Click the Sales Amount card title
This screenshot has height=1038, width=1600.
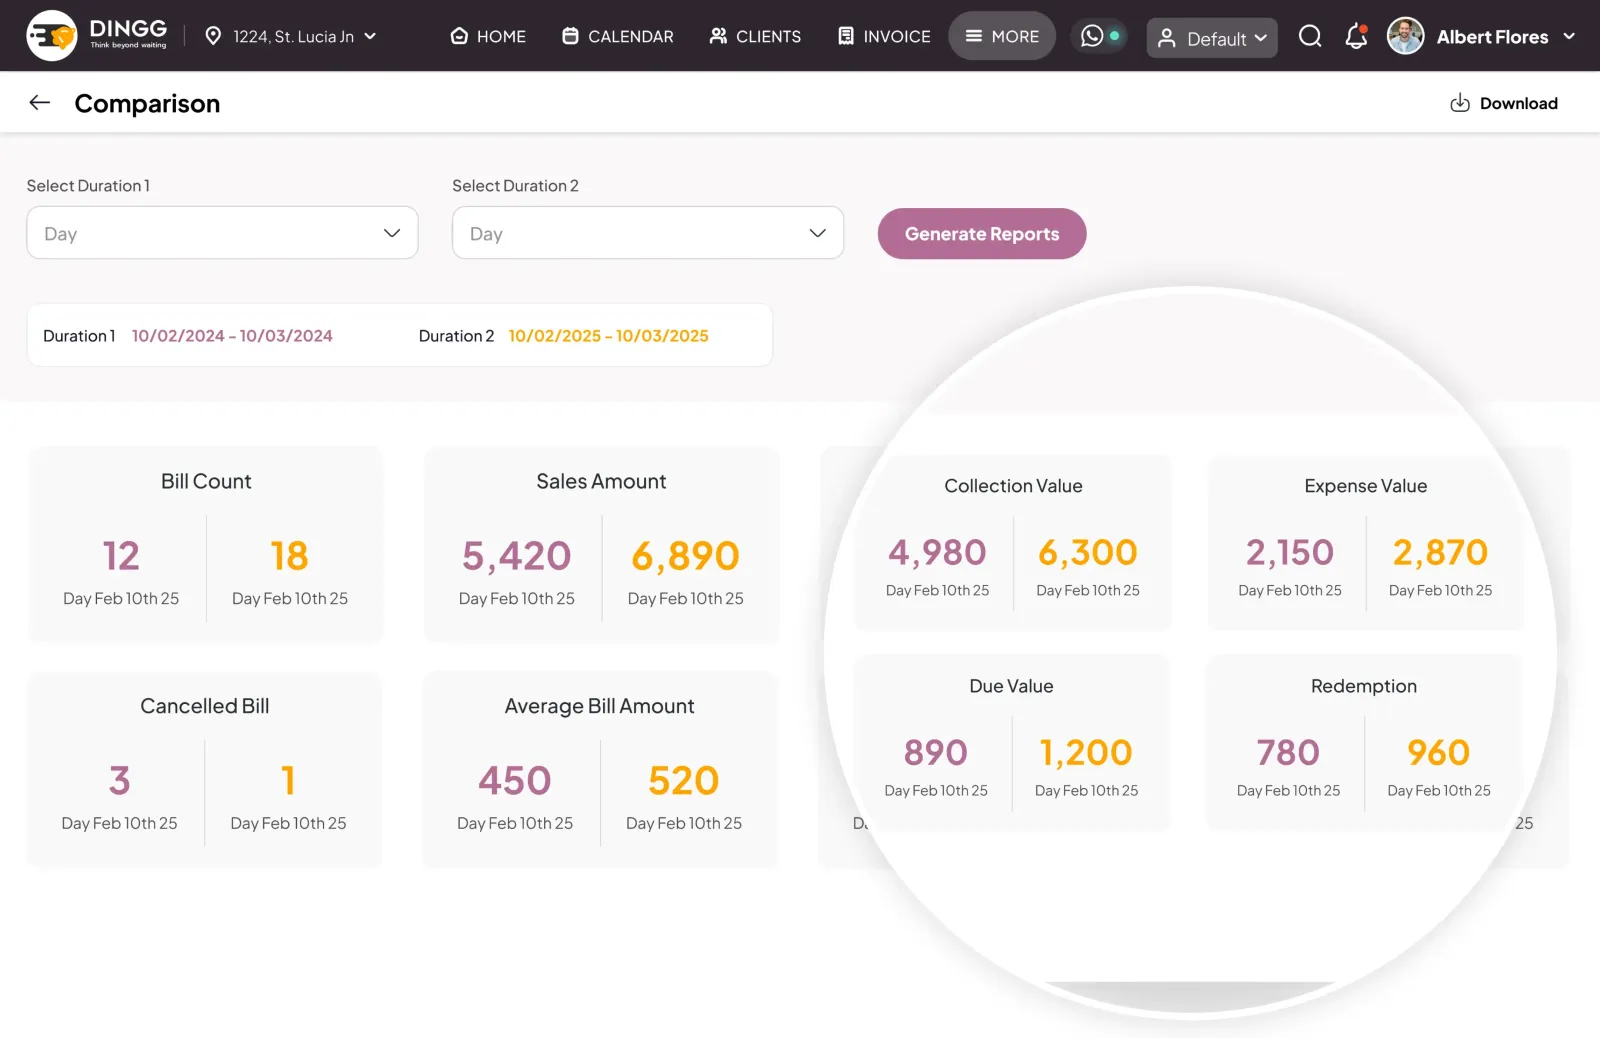[601, 481]
